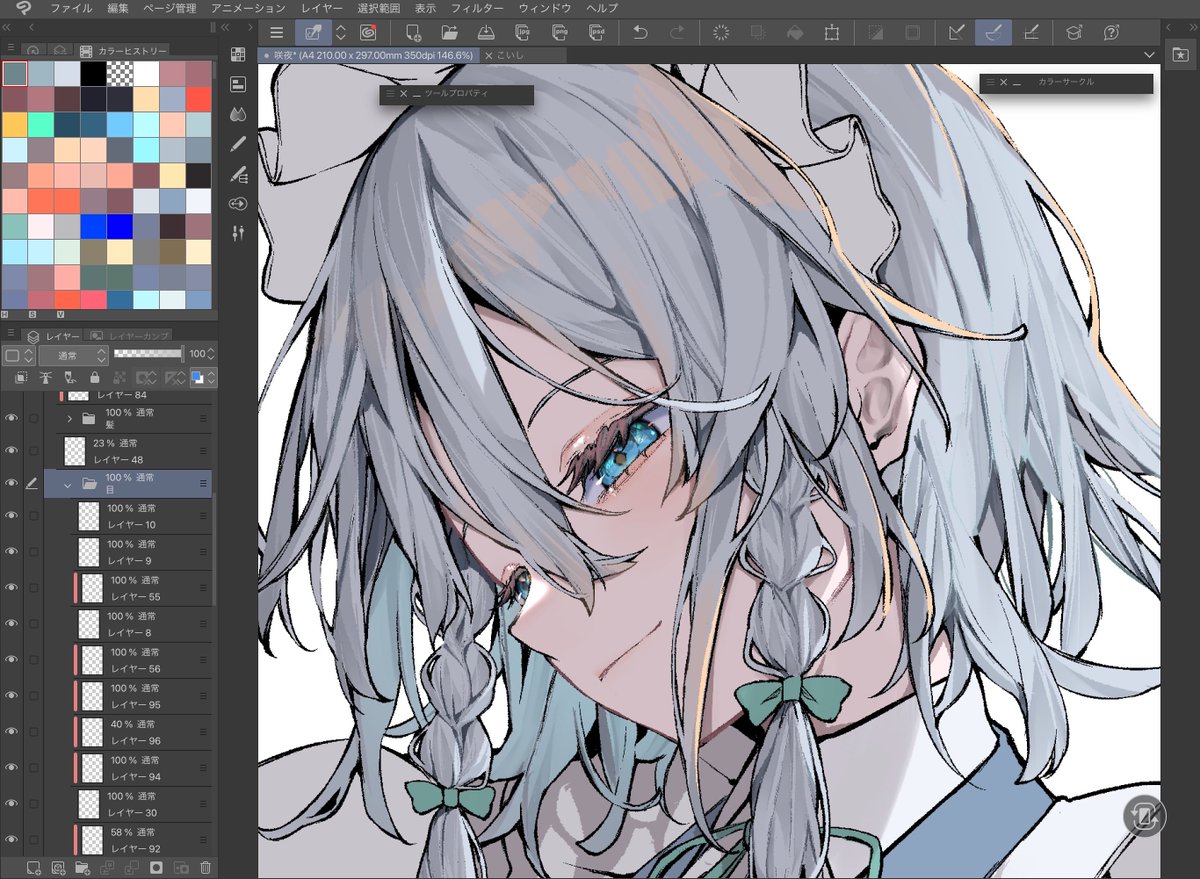1200x879 pixels.
Task: Click the Undo arrow in command bar
Action: (x=640, y=33)
